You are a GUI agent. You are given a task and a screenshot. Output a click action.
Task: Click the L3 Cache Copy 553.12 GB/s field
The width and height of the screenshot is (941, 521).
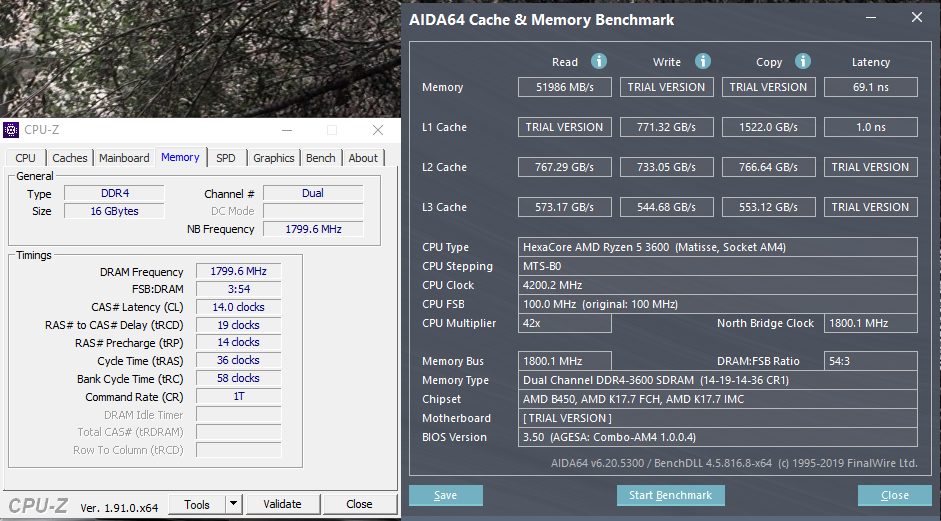pos(769,207)
